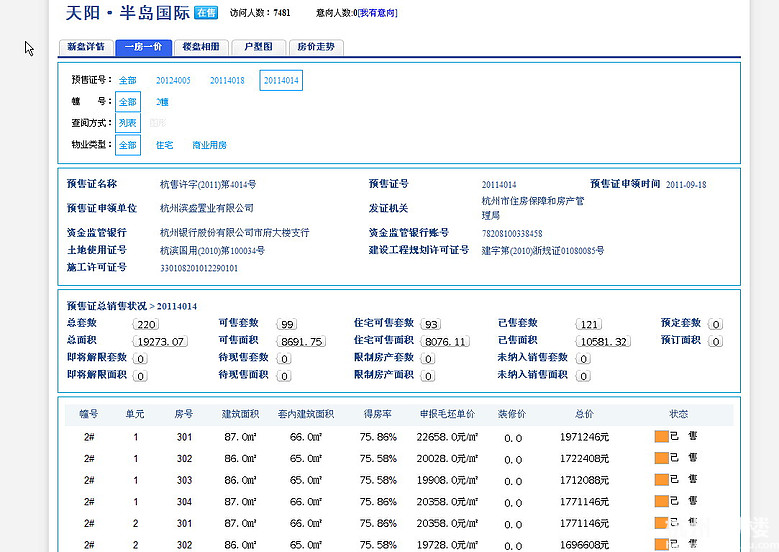Click total price 1696608元
The height and width of the screenshot is (552, 779).
(x=584, y=545)
